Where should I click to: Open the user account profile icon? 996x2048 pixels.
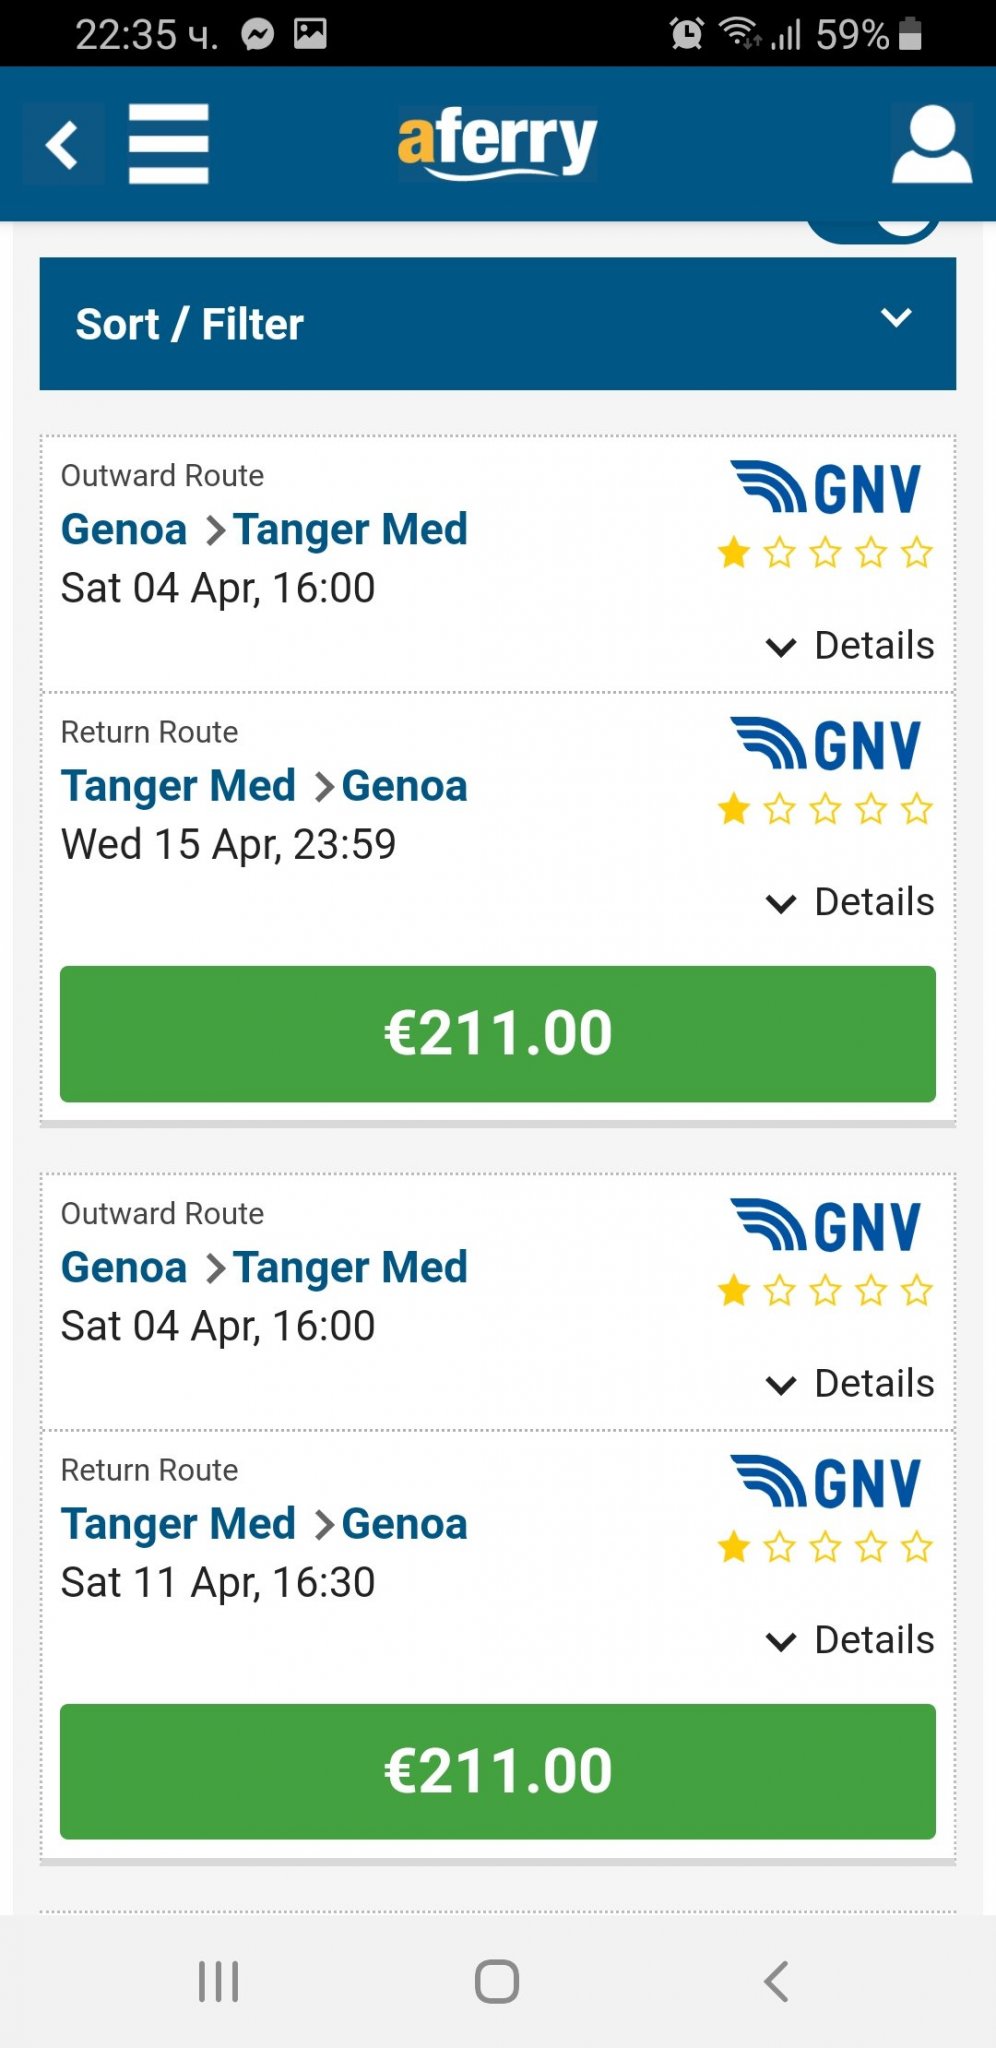point(931,144)
